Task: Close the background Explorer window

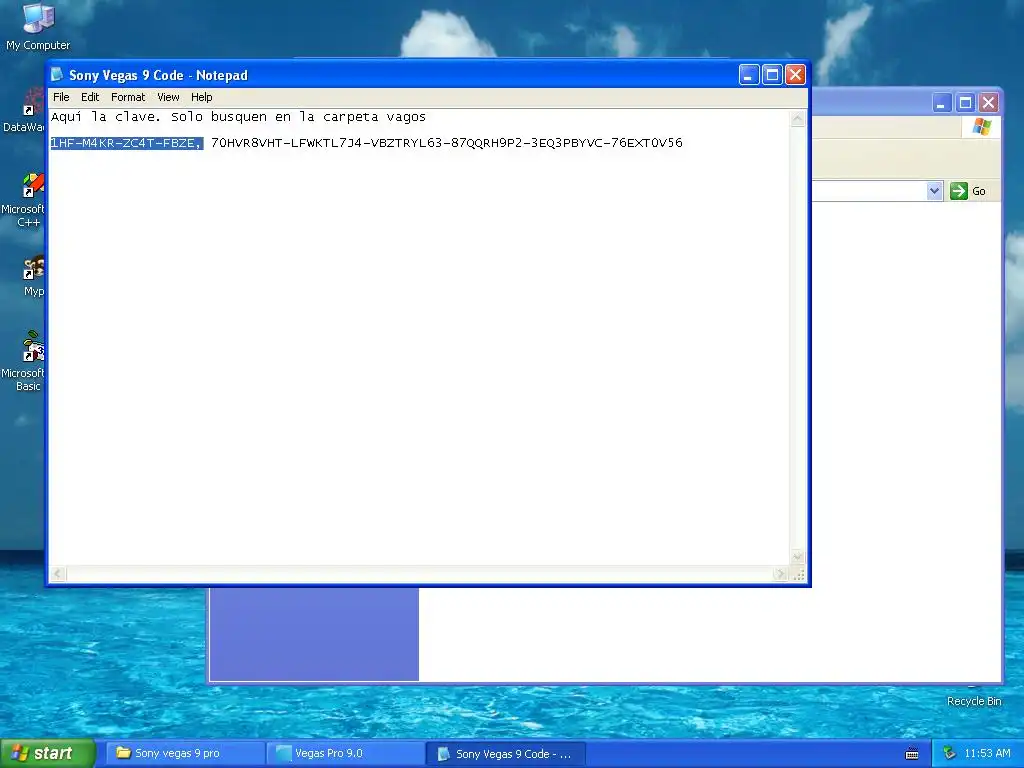Action: (989, 103)
